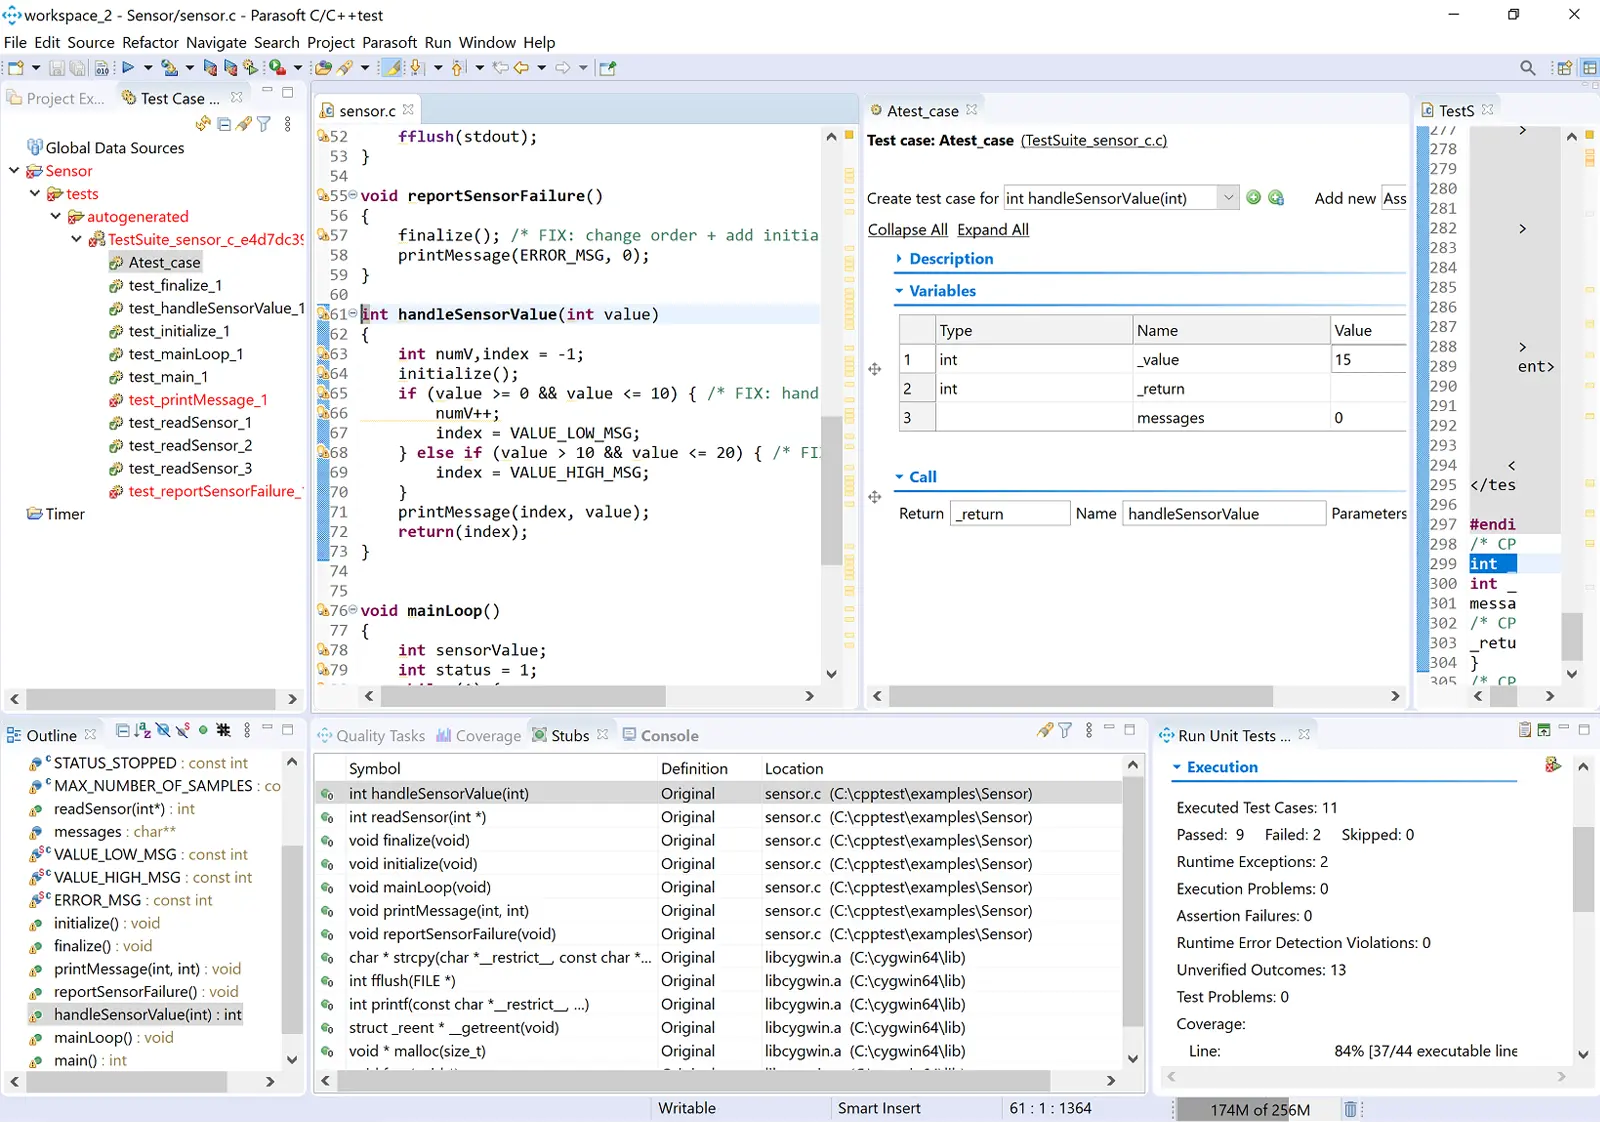Toggle function fold at line 61
Viewport: 1600px width, 1125px height.
pyautogui.click(x=353, y=313)
